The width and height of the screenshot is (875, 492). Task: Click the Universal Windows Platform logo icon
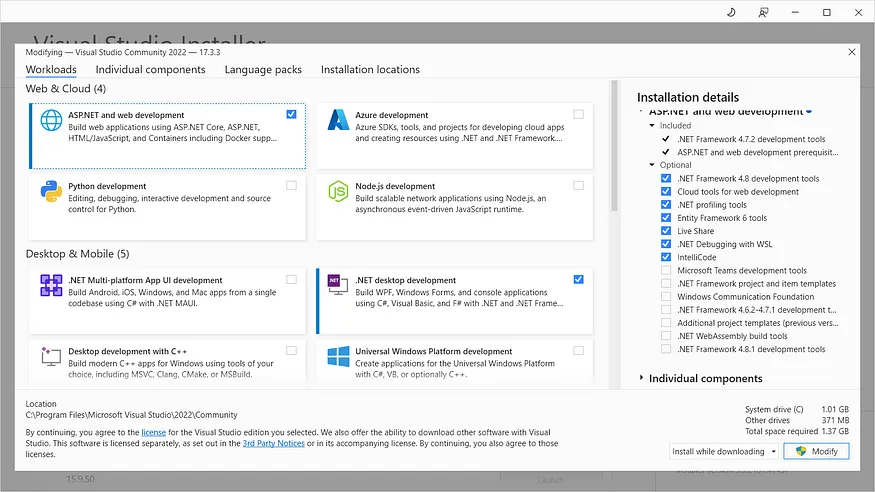338,357
